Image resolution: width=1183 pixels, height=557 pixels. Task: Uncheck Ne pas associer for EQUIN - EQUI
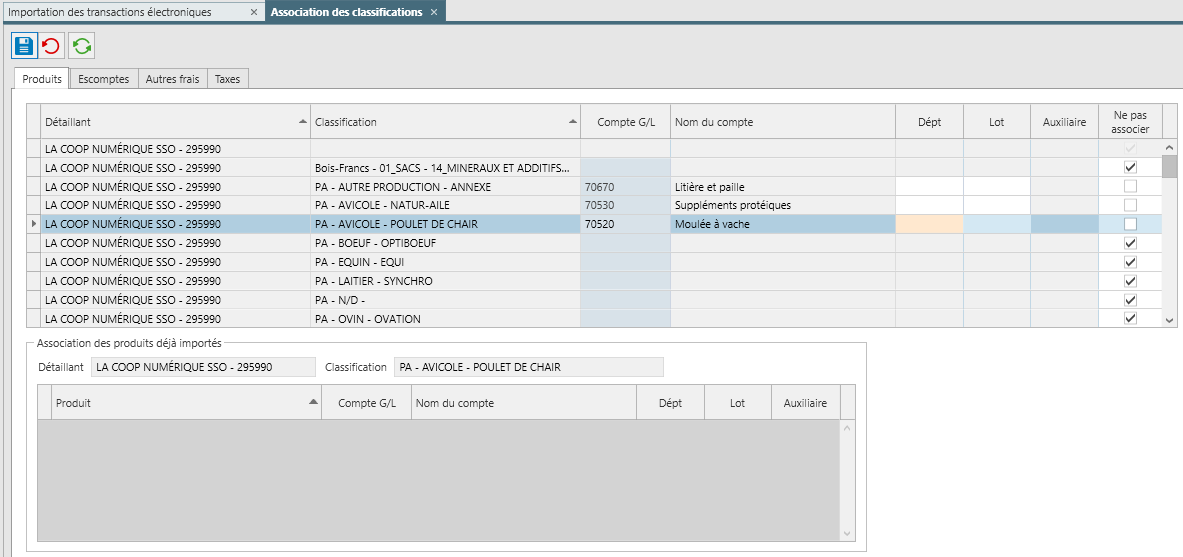coord(1130,262)
